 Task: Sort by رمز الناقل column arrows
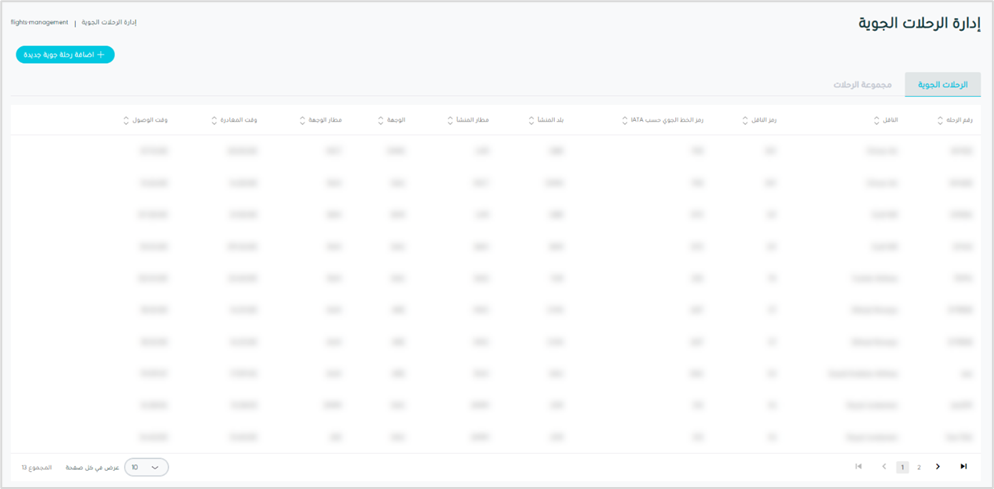pos(746,120)
